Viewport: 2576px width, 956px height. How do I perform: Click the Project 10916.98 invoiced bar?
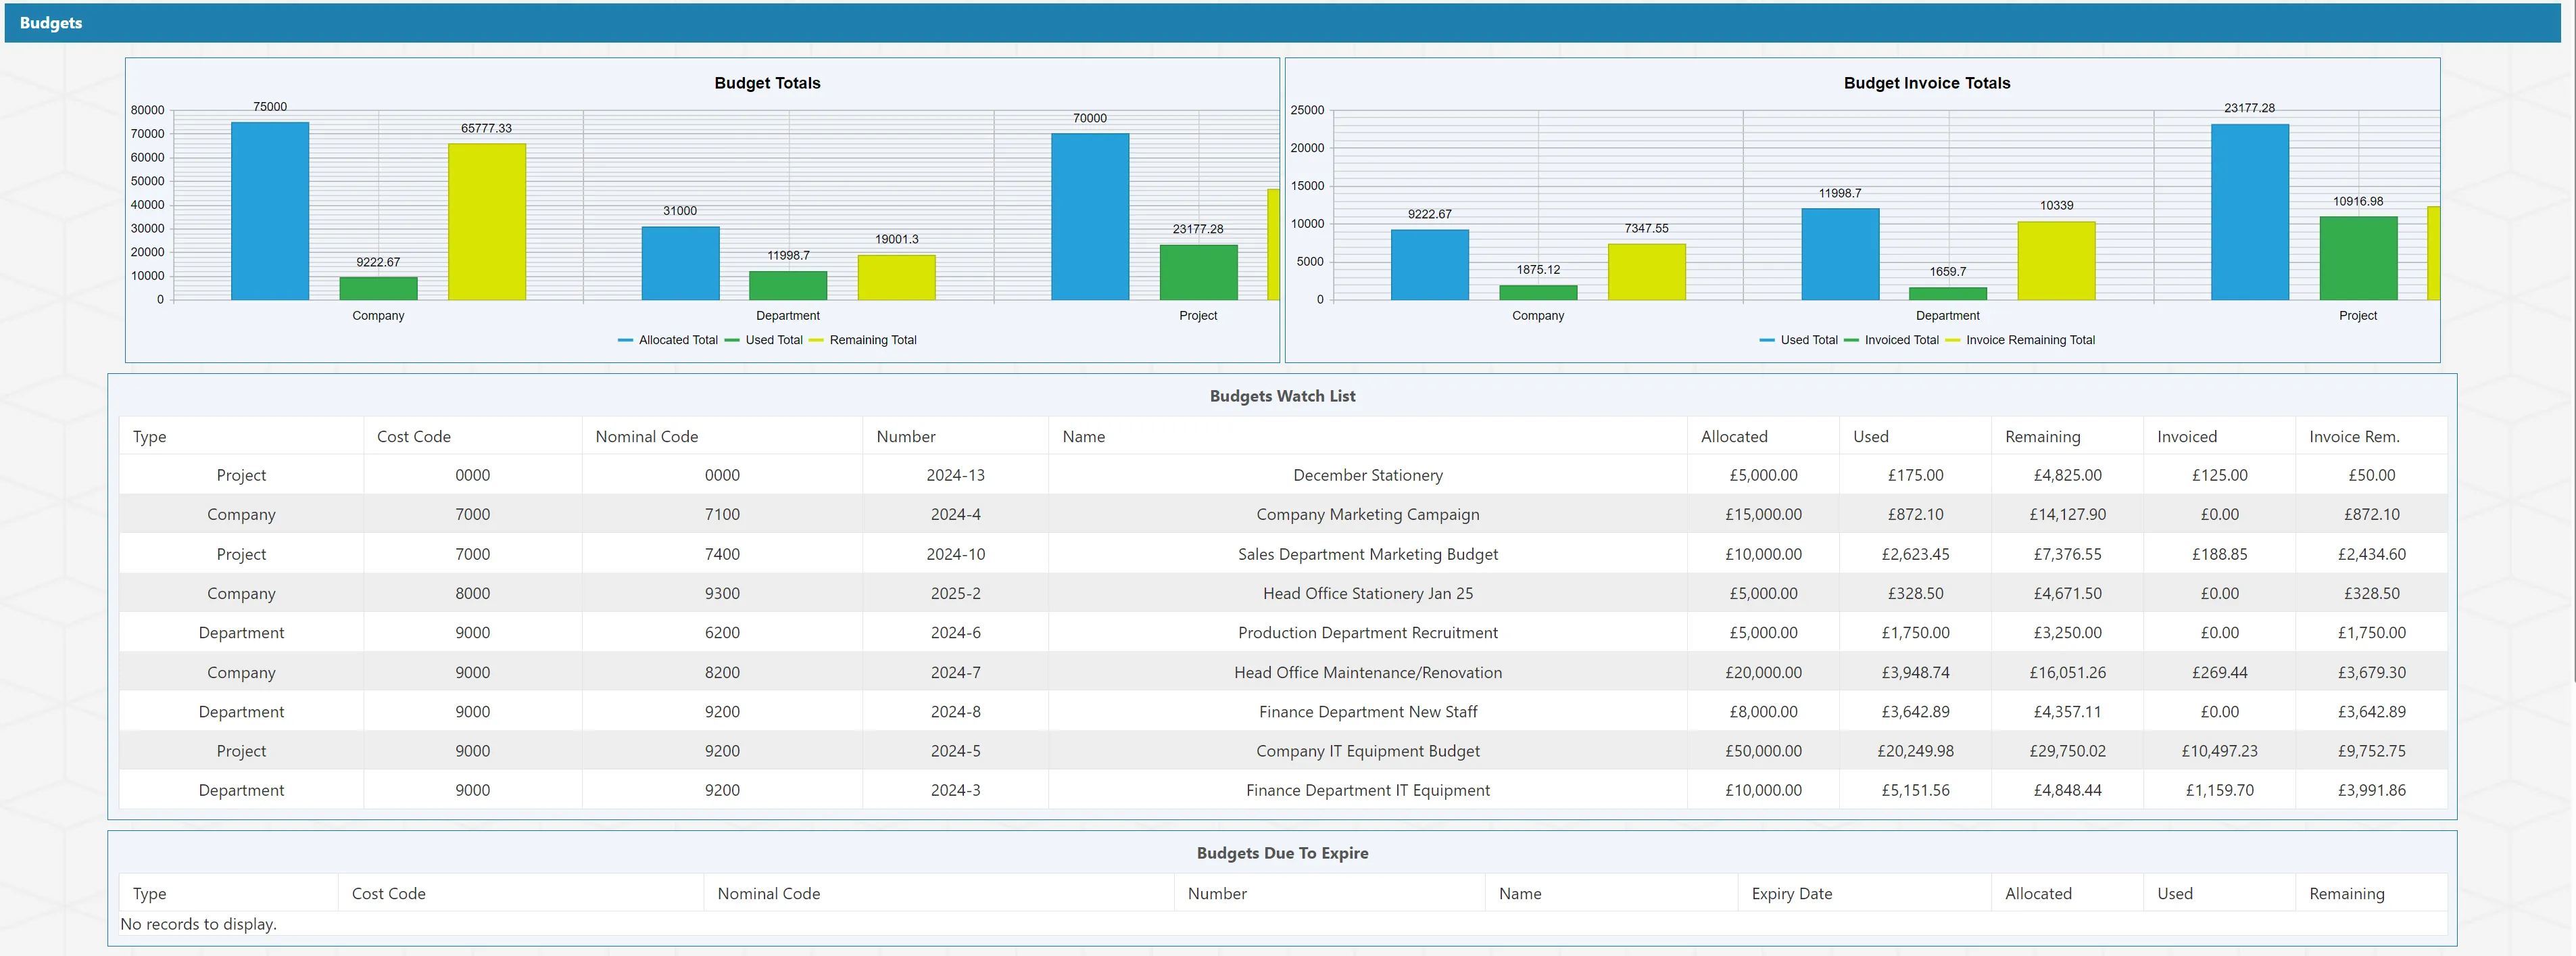point(2358,258)
